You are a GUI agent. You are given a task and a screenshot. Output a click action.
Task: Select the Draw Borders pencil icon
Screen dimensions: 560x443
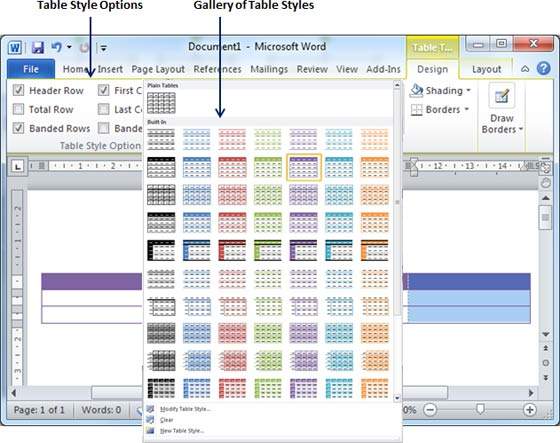[x=502, y=96]
